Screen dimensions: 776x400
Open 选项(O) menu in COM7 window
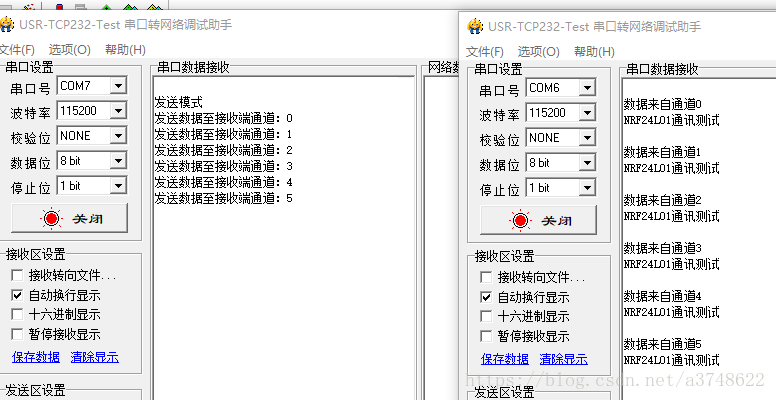click(70, 50)
